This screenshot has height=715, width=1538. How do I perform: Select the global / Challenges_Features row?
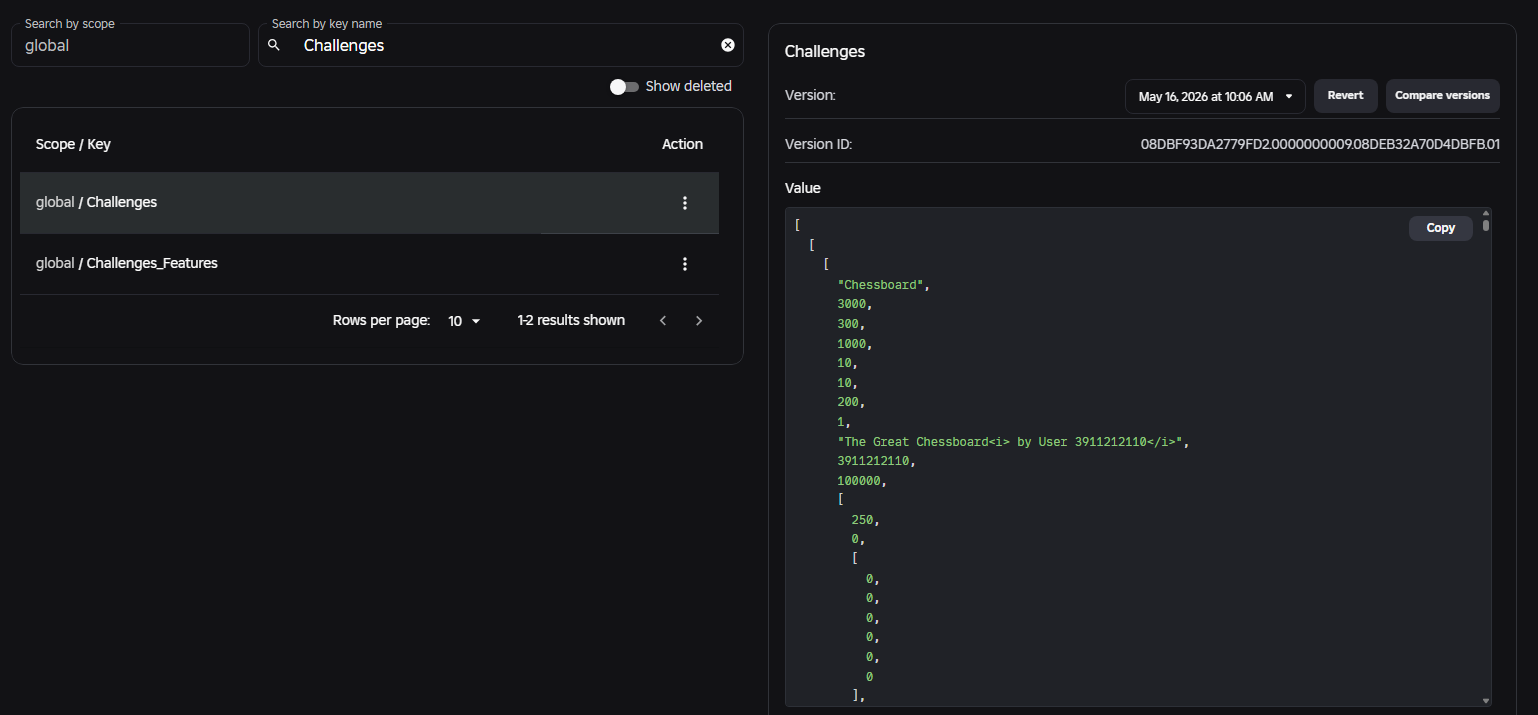coord(369,264)
